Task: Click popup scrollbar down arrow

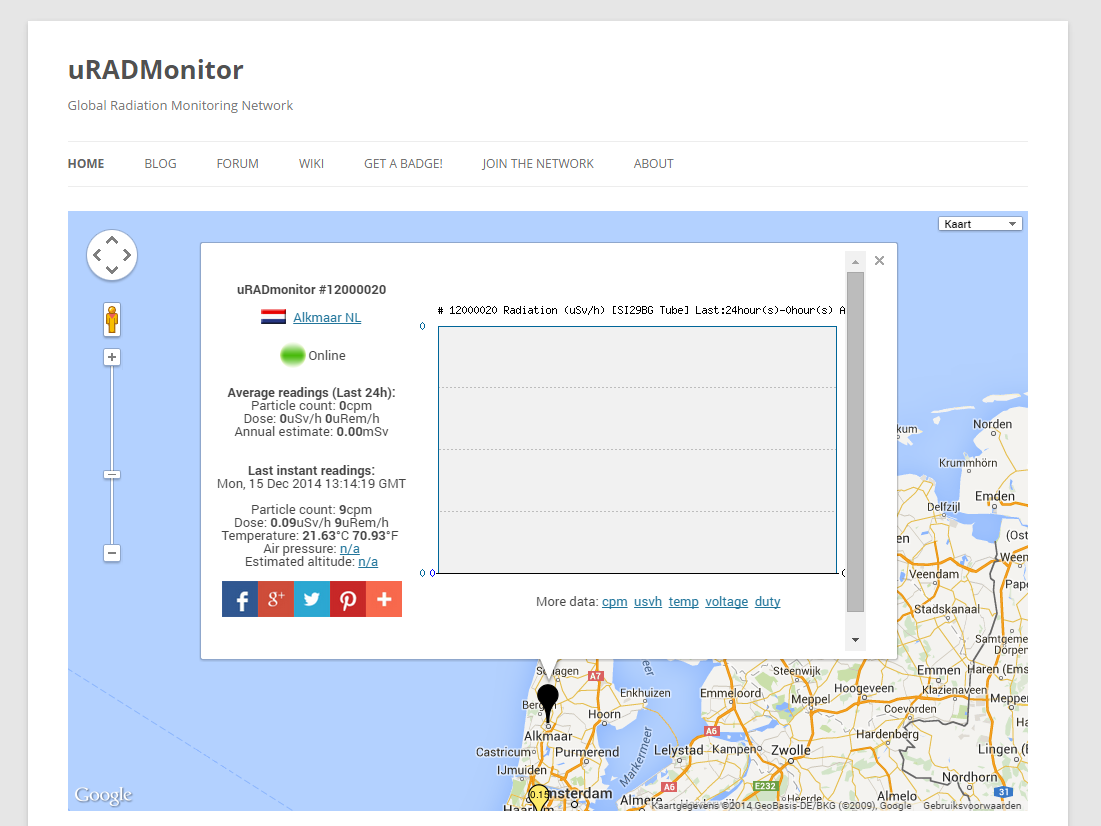Action: 855,640
